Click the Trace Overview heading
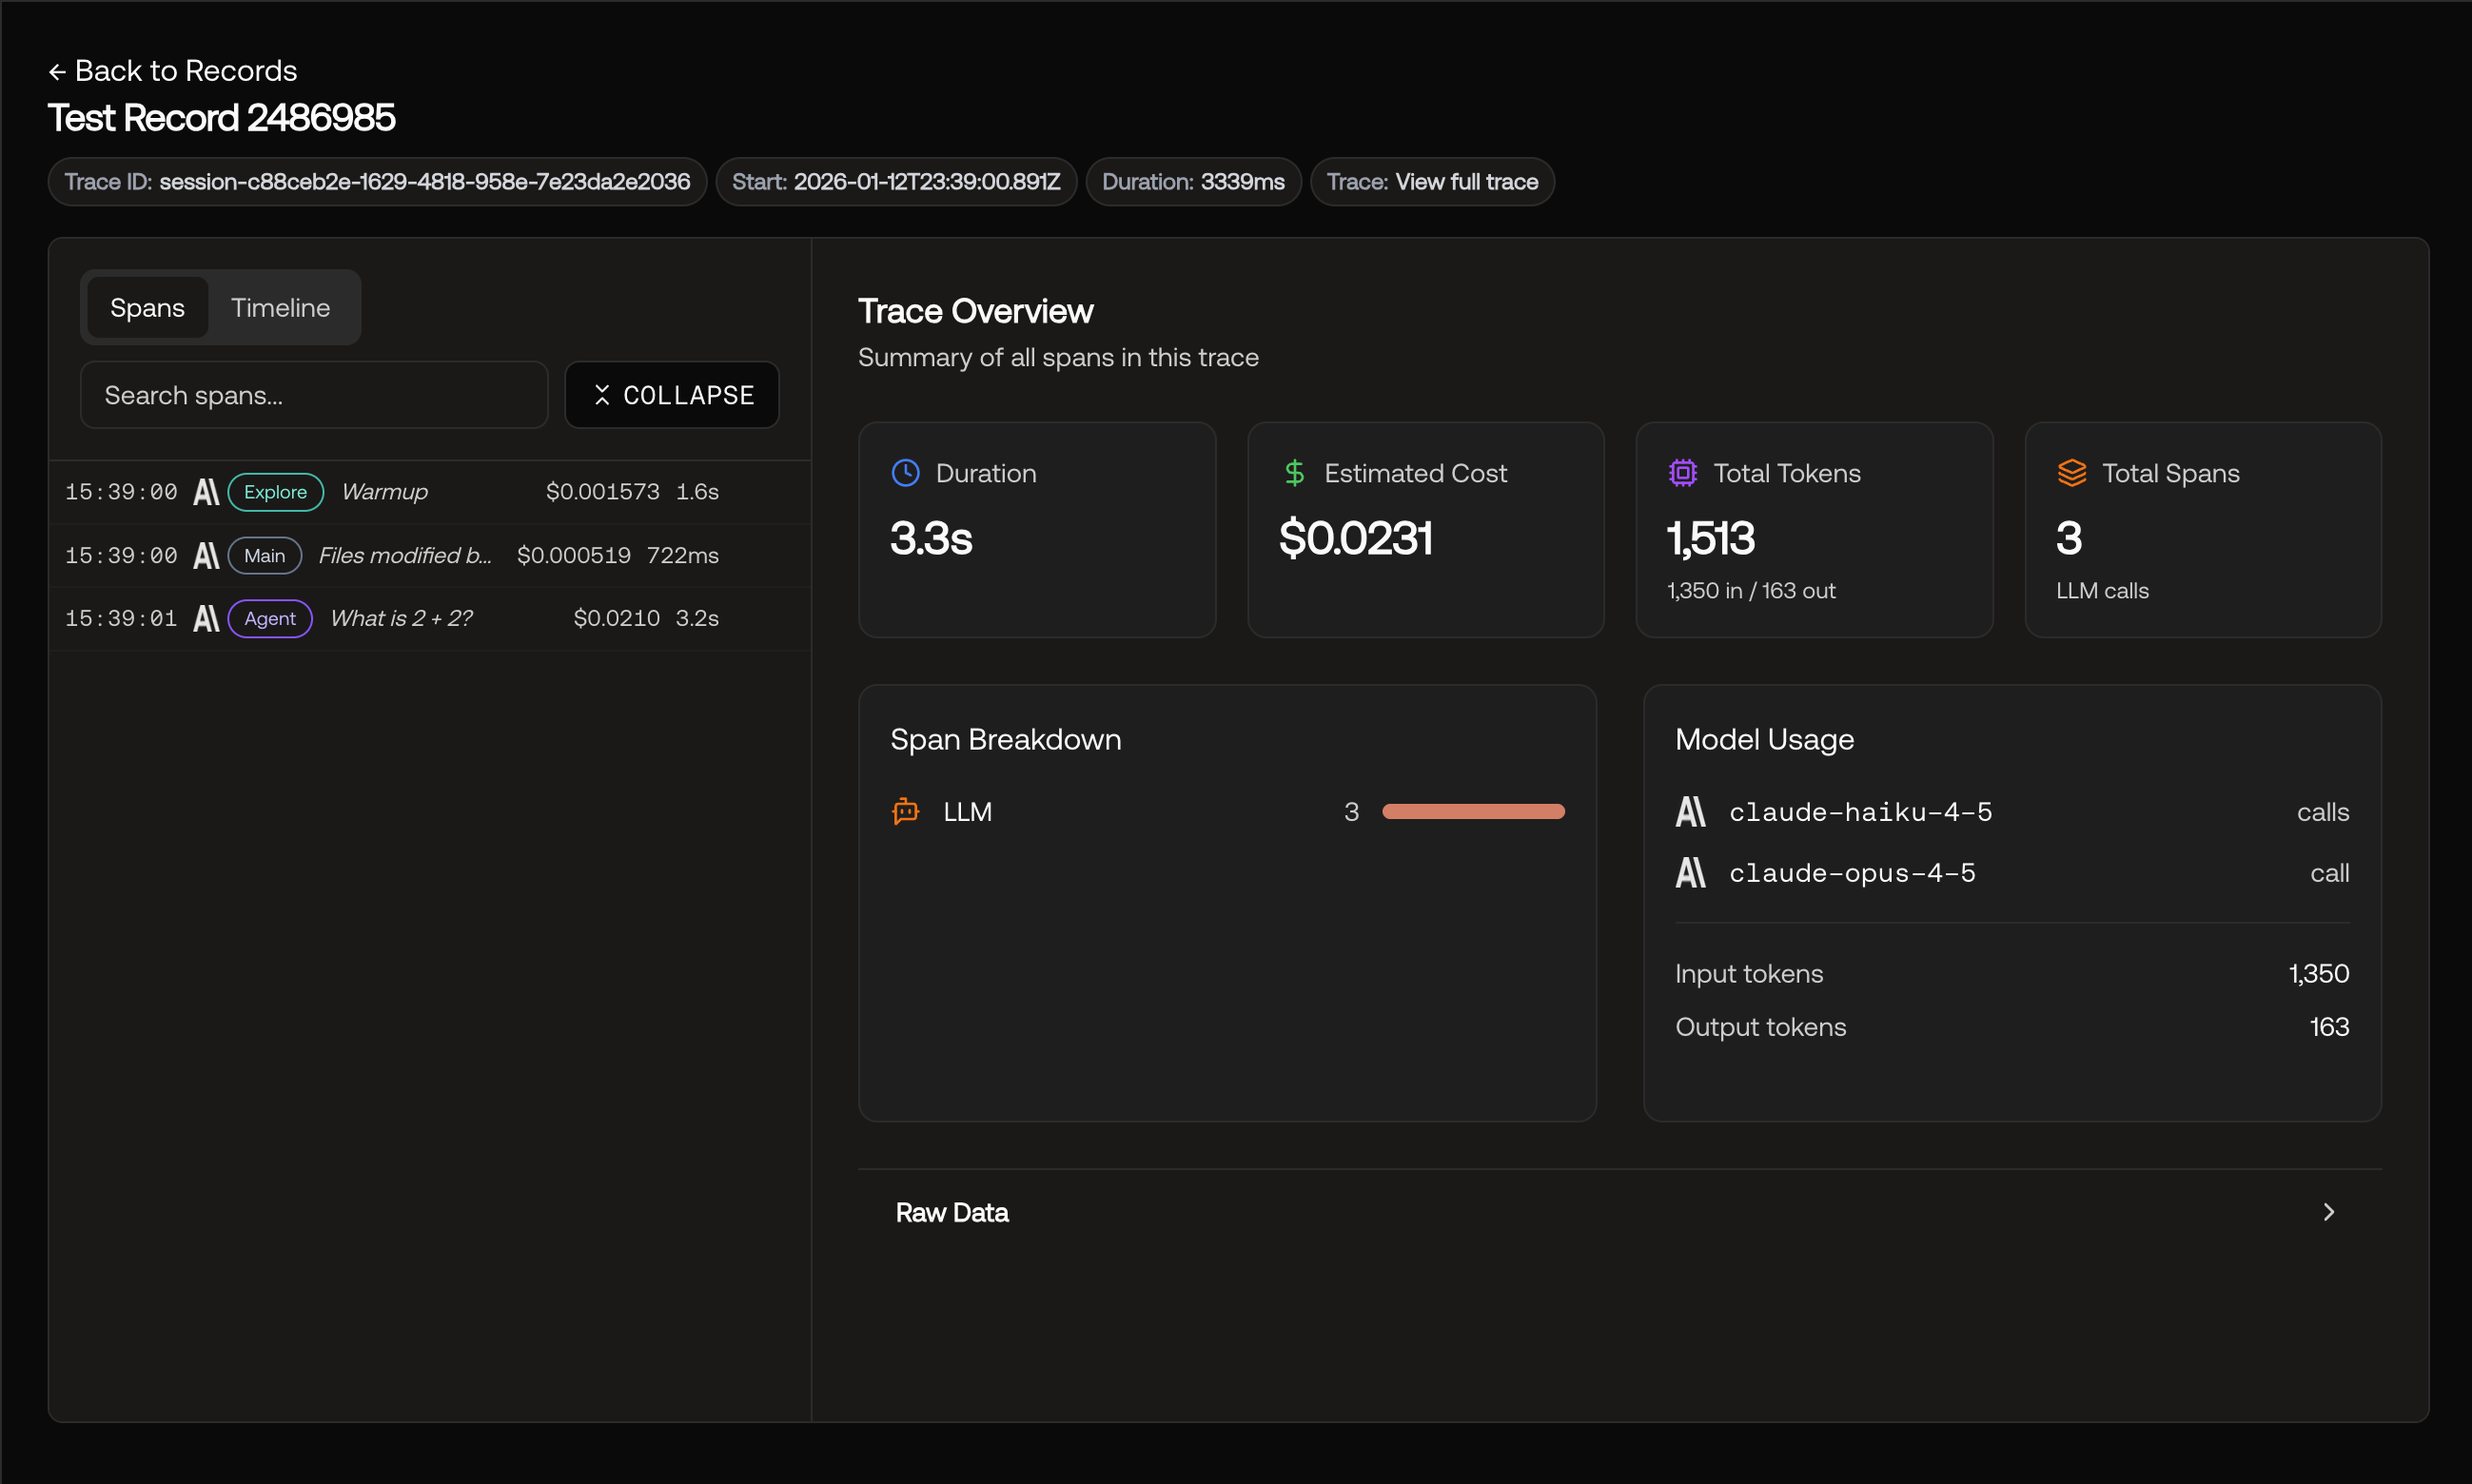Image resolution: width=2472 pixels, height=1484 pixels. pyautogui.click(x=976, y=311)
